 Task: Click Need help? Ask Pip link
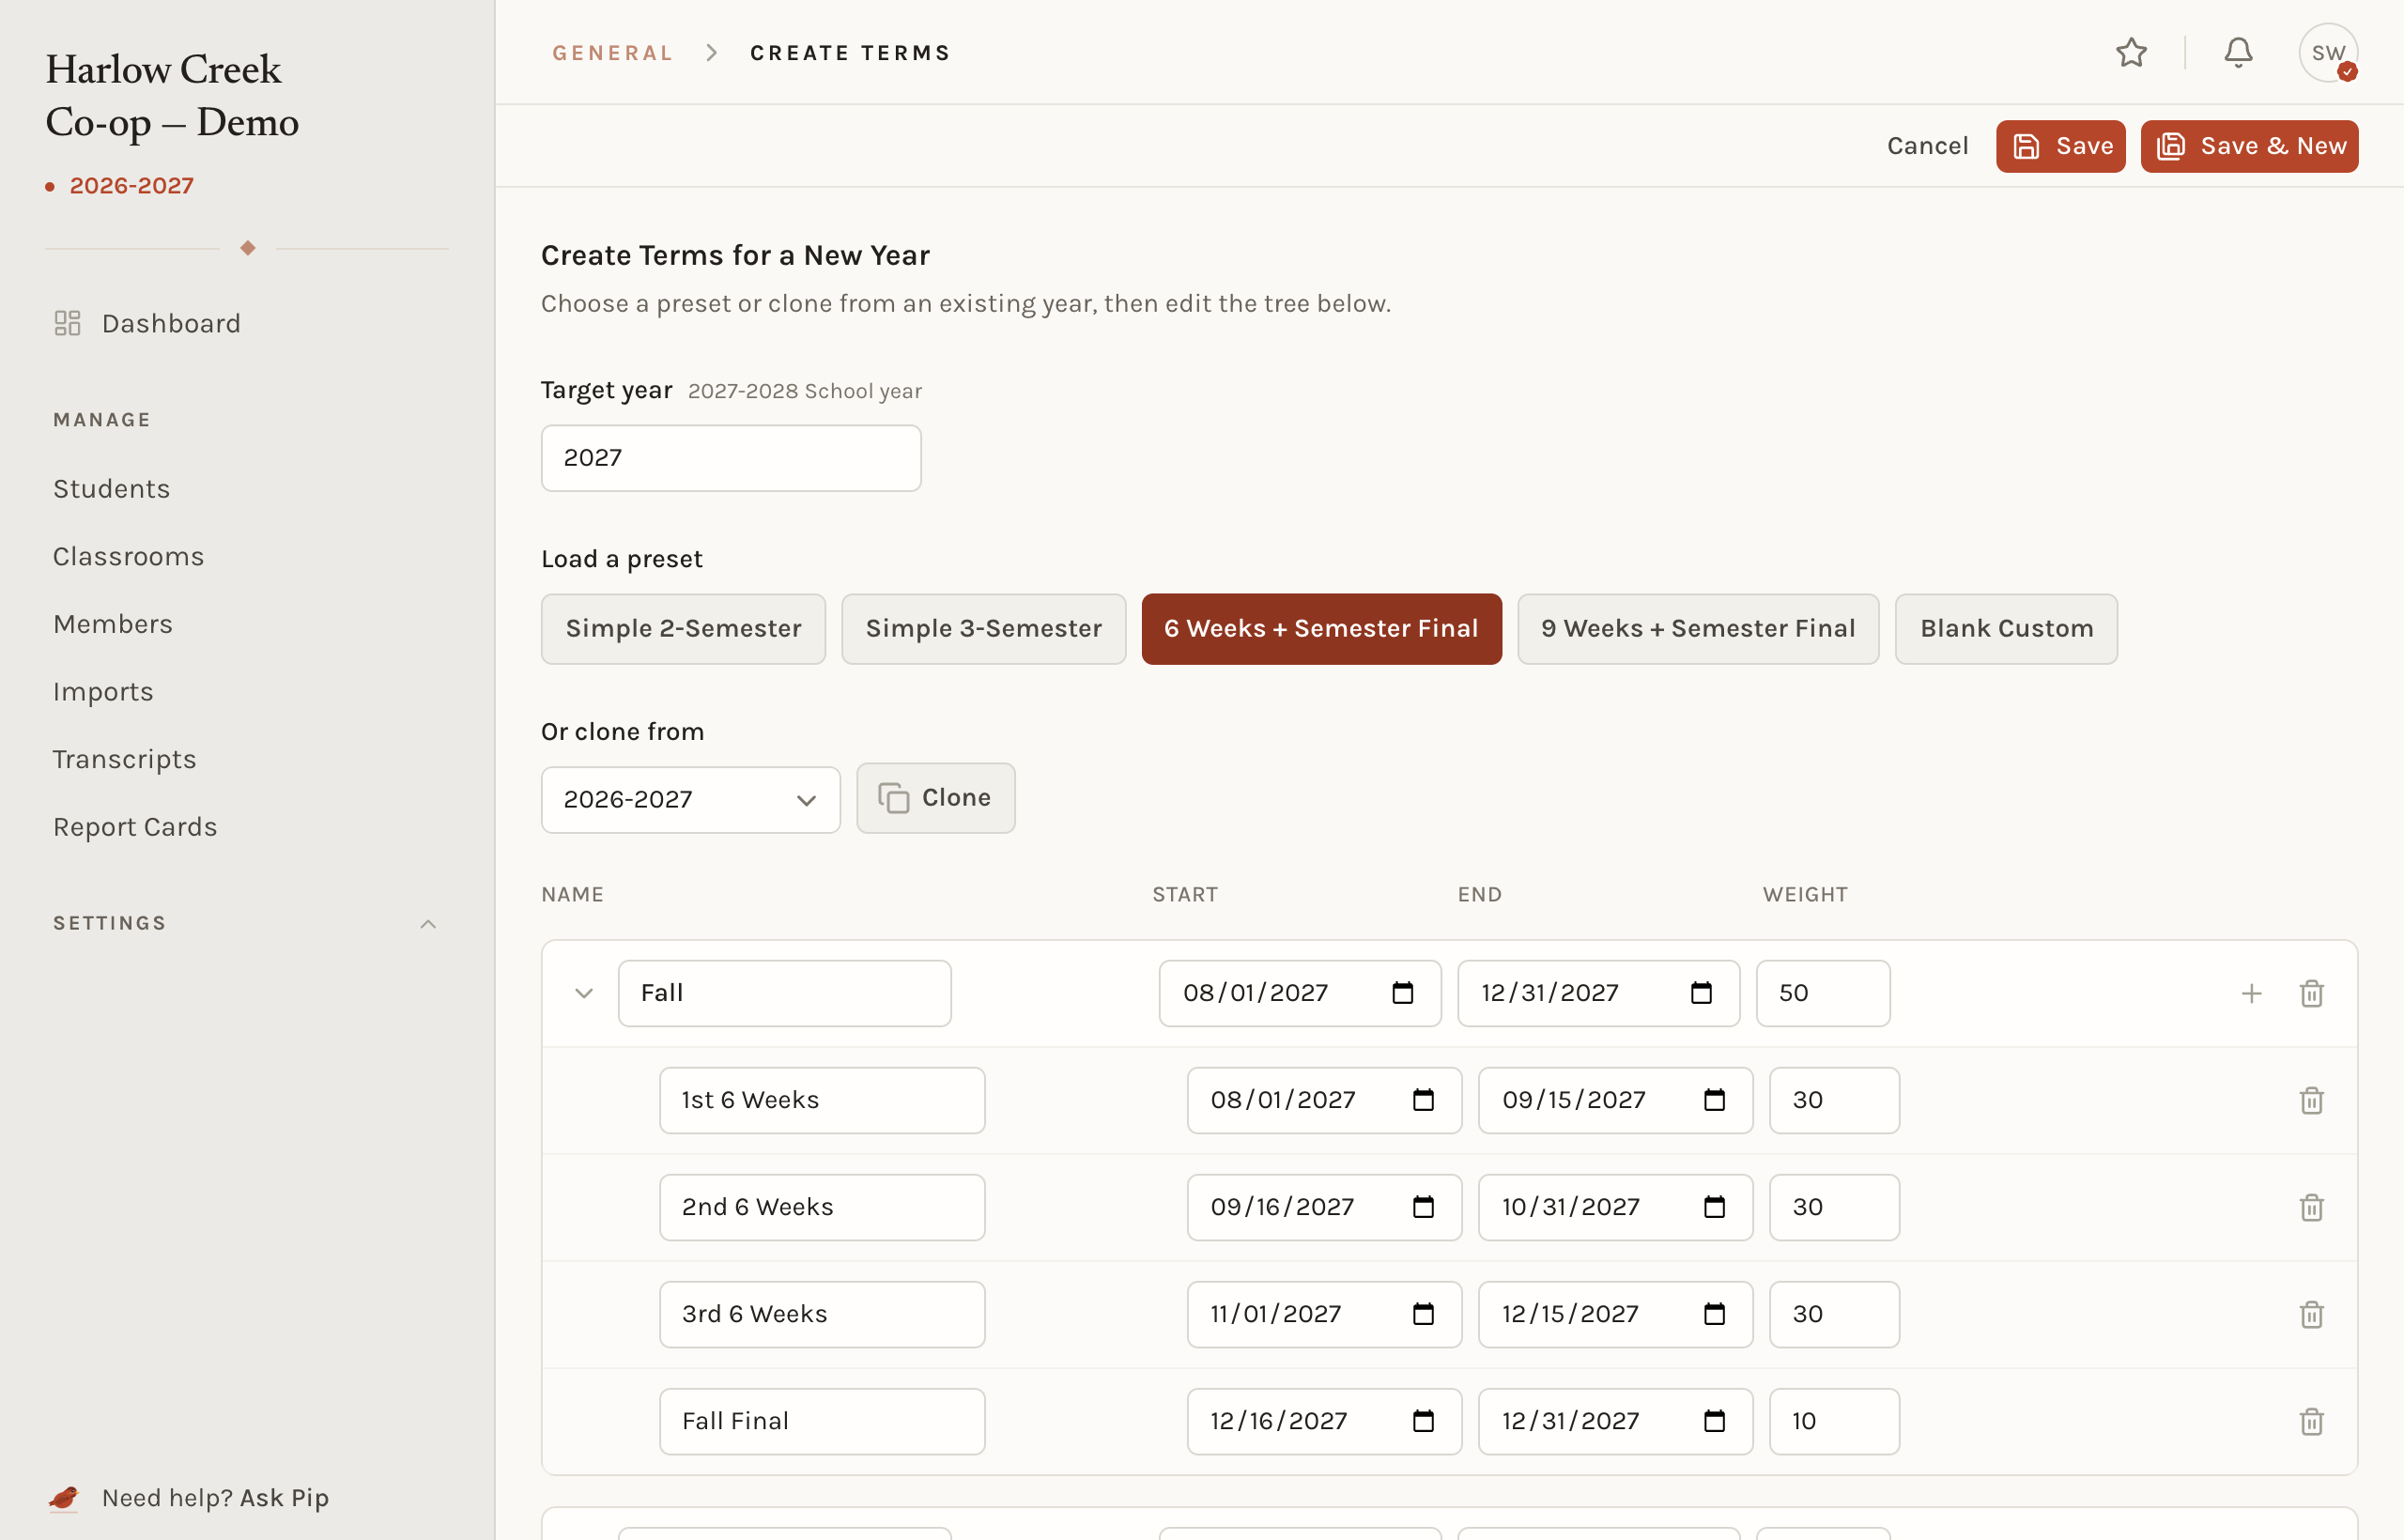pos(215,1497)
